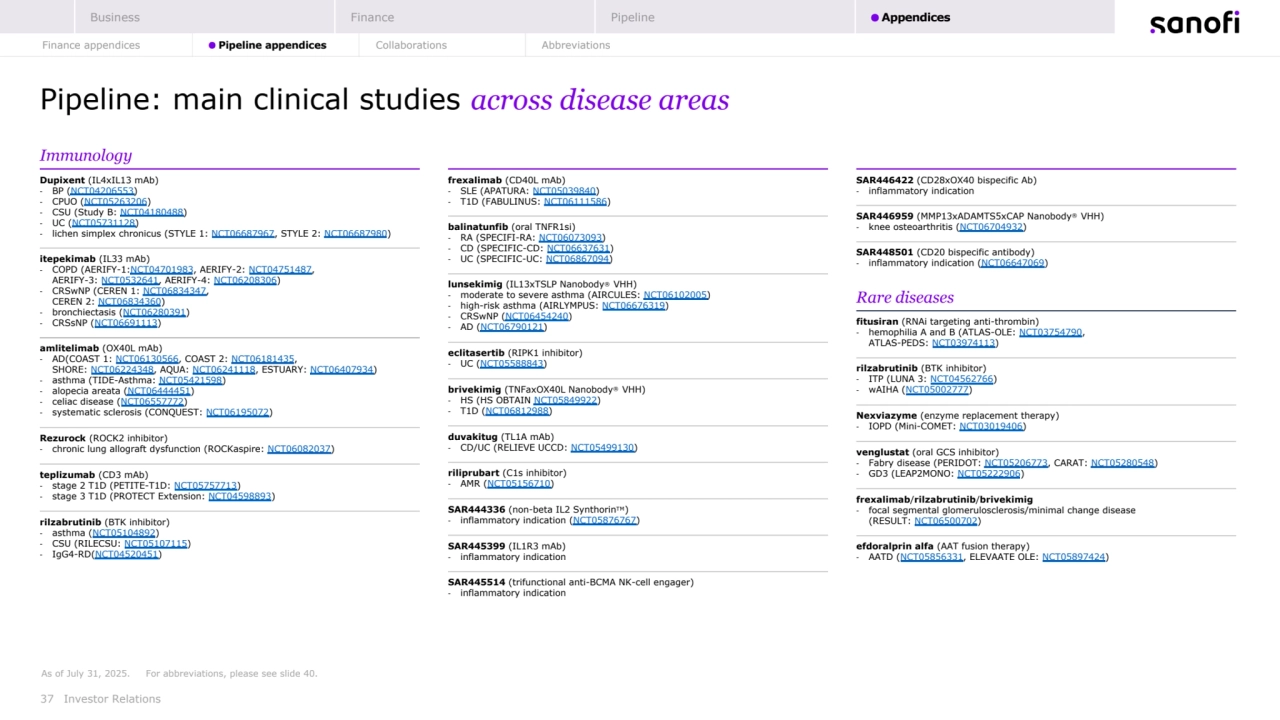Image resolution: width=1280 pixels, height=720 pixels.
Task: Open lunsekimig AD link NCT06790121
Action: pyautogui.click(x=512, y=327)
